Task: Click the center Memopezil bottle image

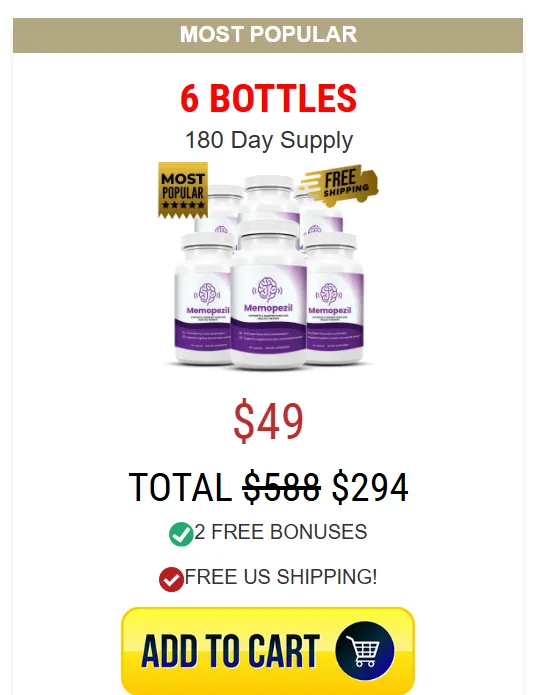Action: tap(268, 294)
